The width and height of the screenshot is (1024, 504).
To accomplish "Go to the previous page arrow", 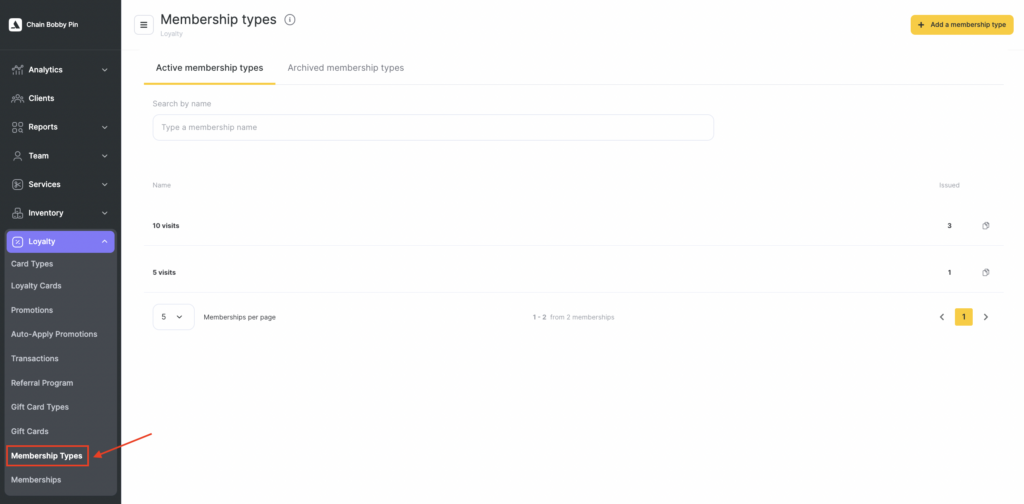I will pos(941,317).
